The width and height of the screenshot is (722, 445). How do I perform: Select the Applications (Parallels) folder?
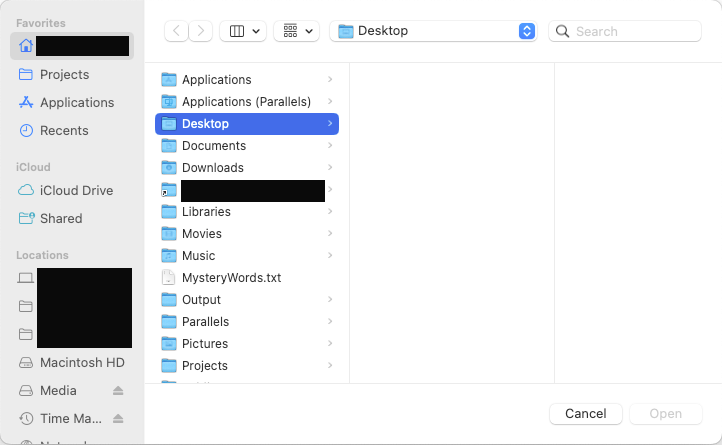pos(246,101)
